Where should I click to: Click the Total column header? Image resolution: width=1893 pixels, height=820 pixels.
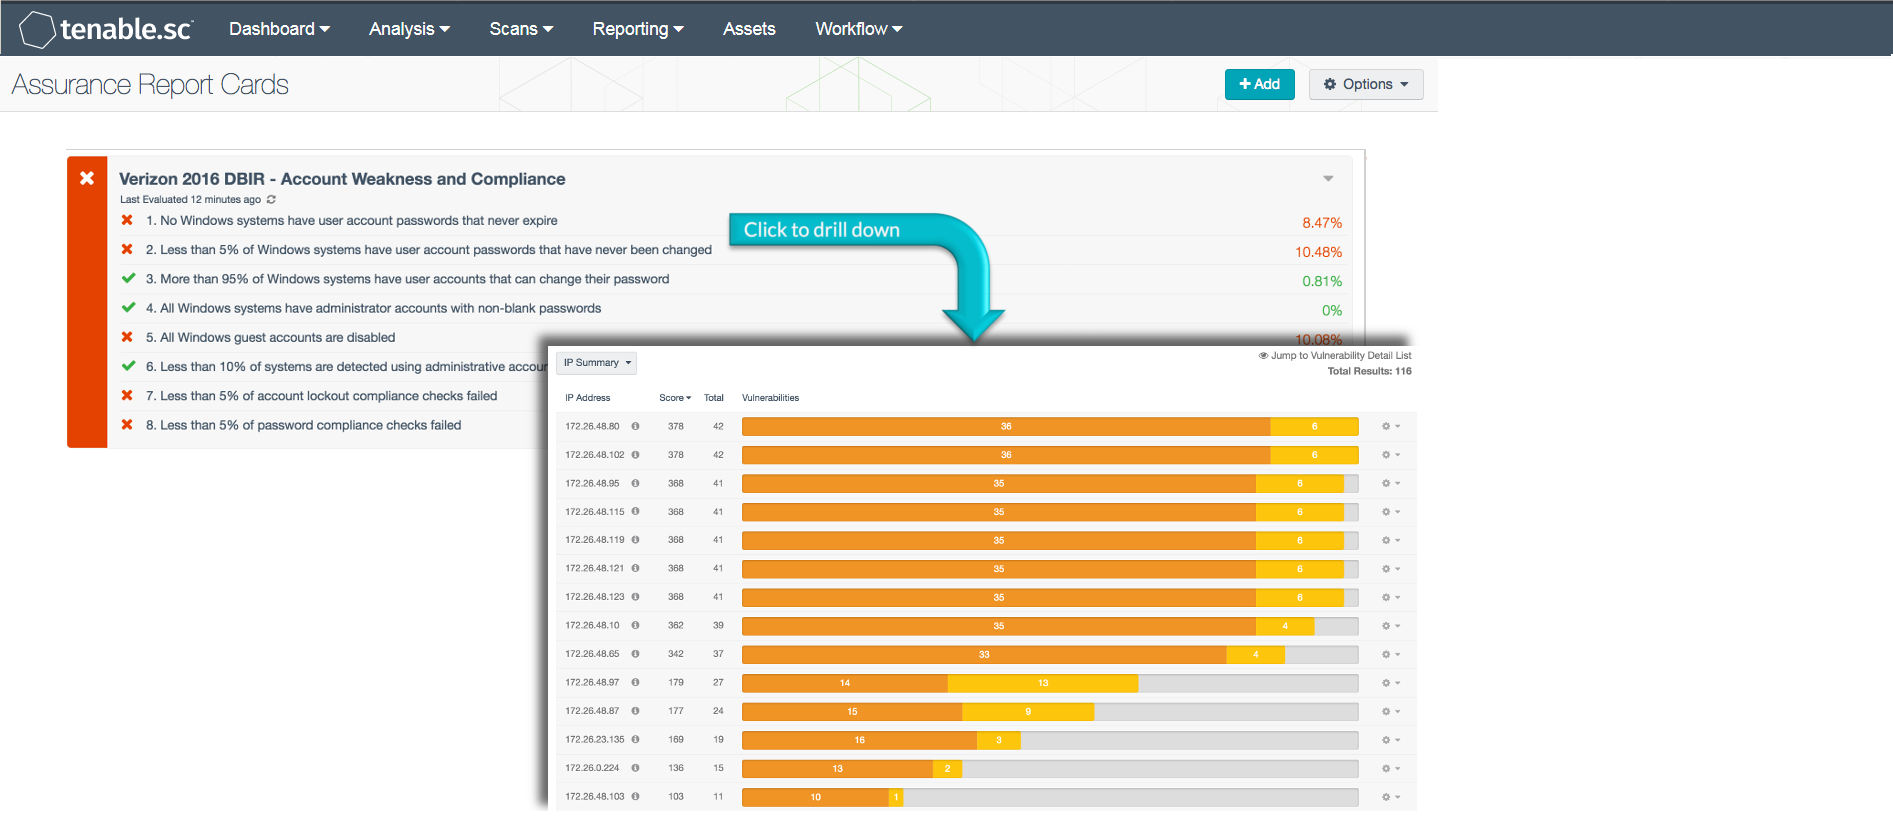[x=714, y=398]
